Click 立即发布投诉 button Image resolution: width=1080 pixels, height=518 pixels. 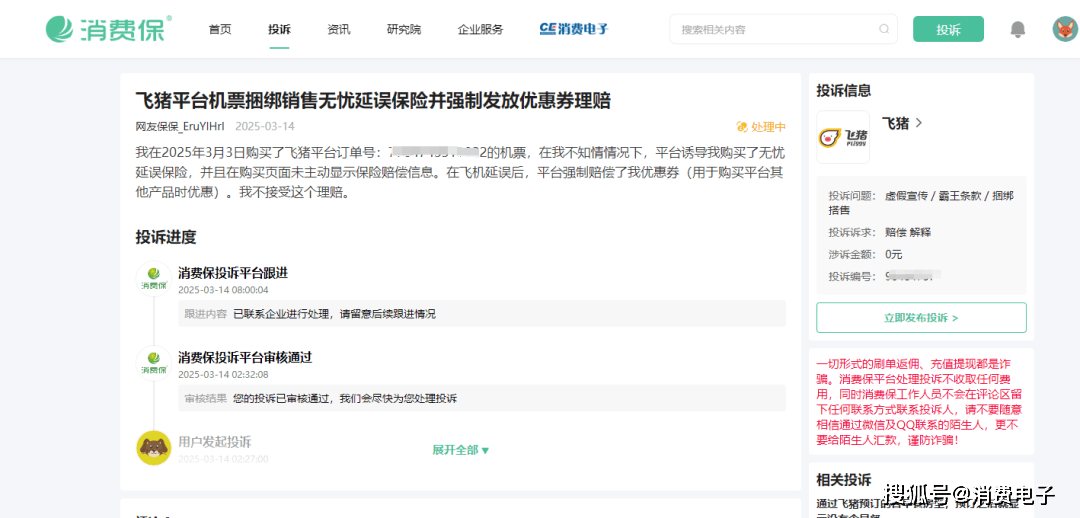[x=922, y=318]
